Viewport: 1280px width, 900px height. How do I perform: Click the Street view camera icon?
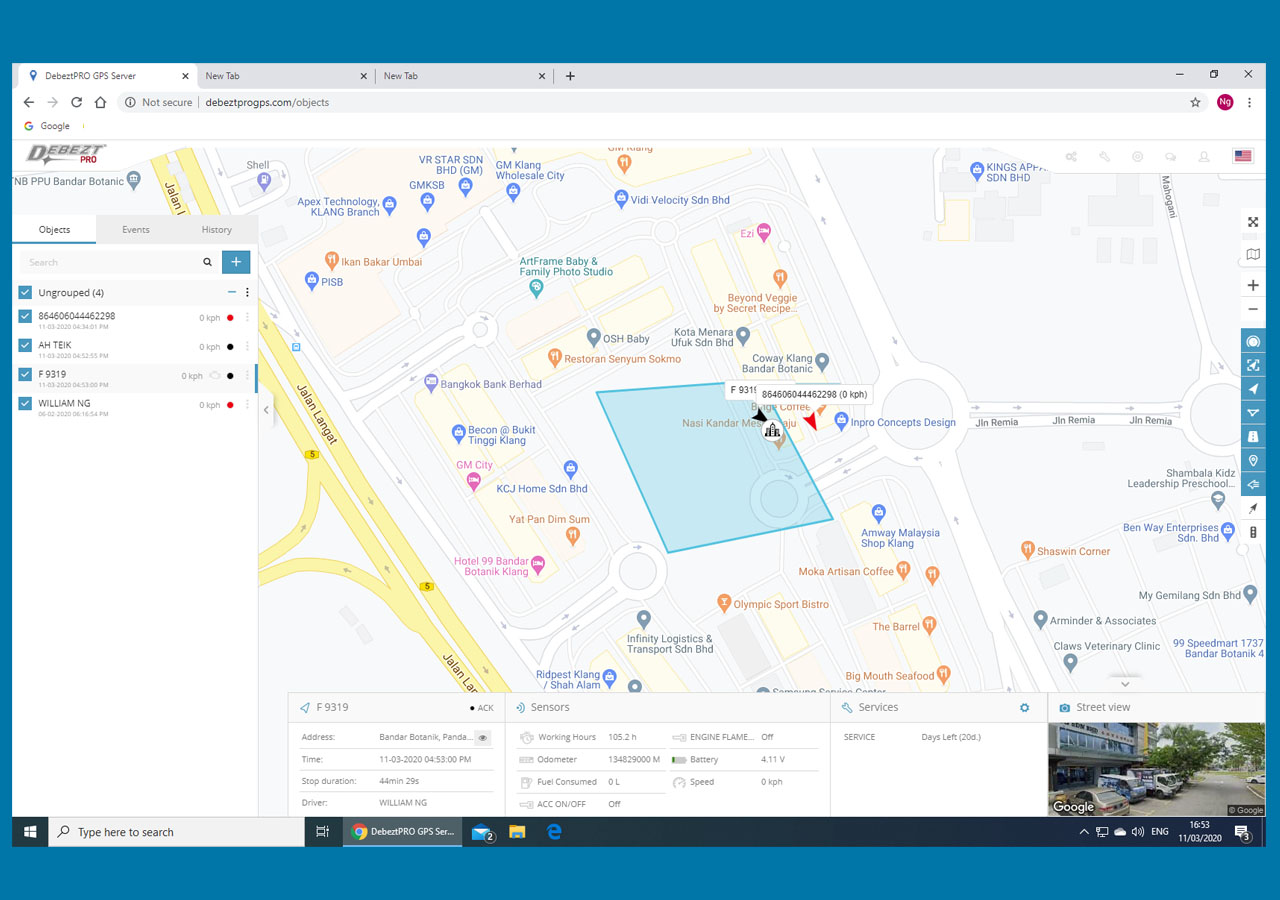pyautogui.click(x=1065, y=708)
